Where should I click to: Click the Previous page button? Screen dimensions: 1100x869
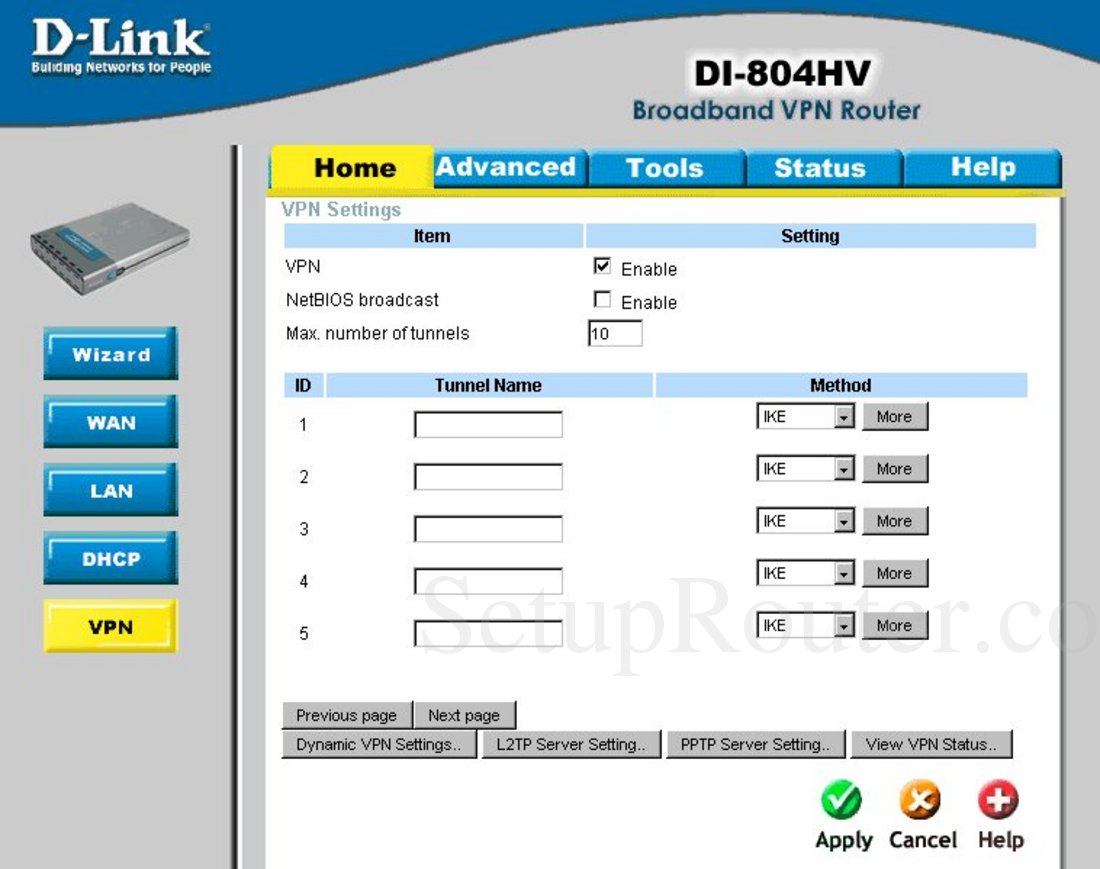click(347, 715)
